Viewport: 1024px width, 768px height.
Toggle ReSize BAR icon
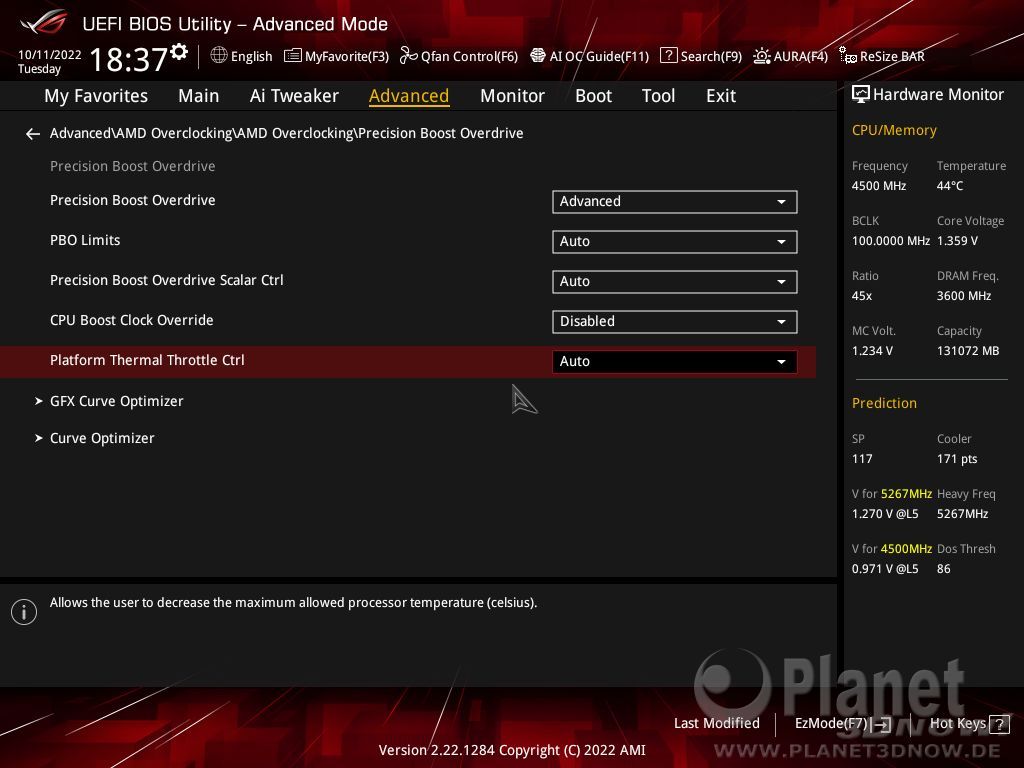pos(848,56)
